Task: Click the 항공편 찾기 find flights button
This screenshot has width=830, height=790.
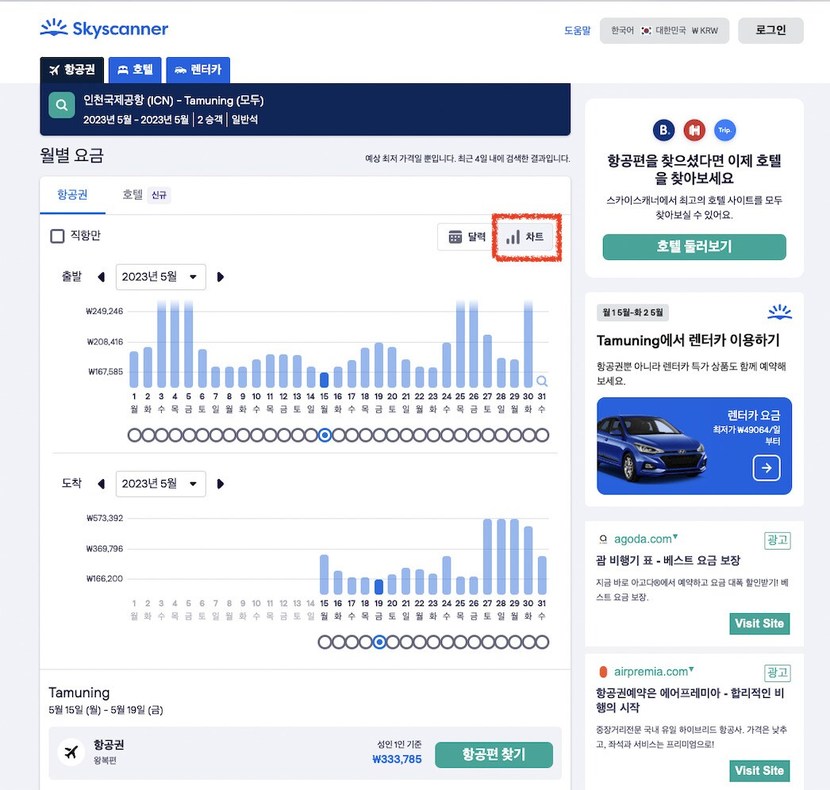Action: point(494,755)
